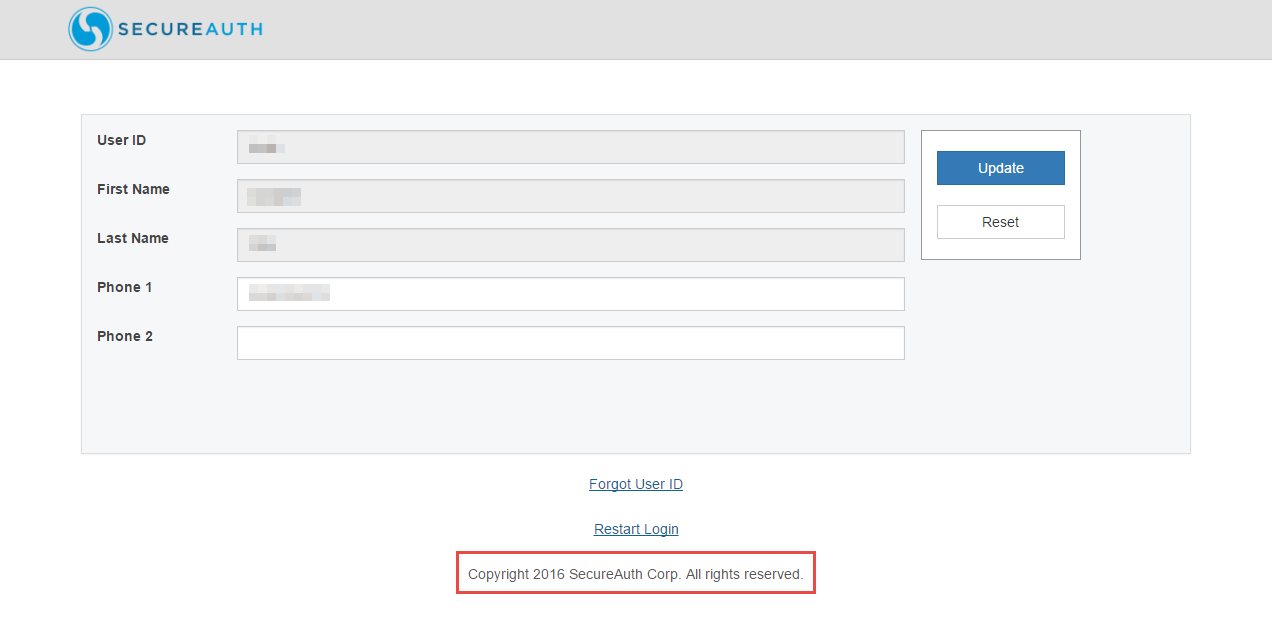Click the User ID label
The image size is (1272, 626).
point(121,140)
